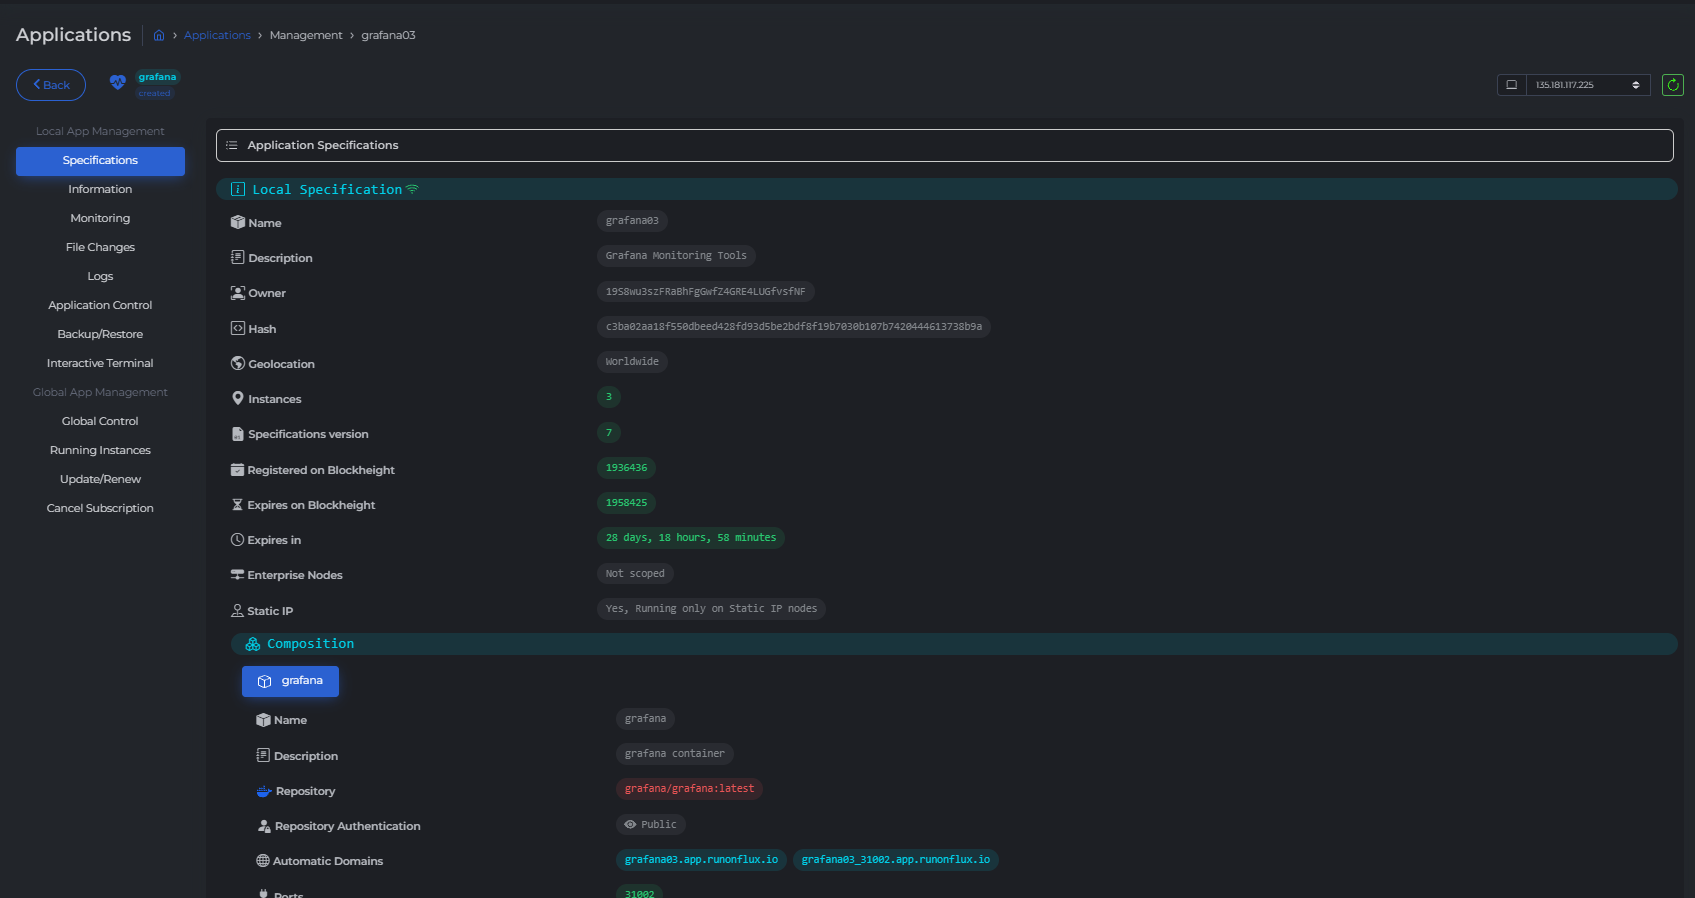Click the Docker icon beside Repository
Viewport: 1695px width, 898px height.
[264, 791]
